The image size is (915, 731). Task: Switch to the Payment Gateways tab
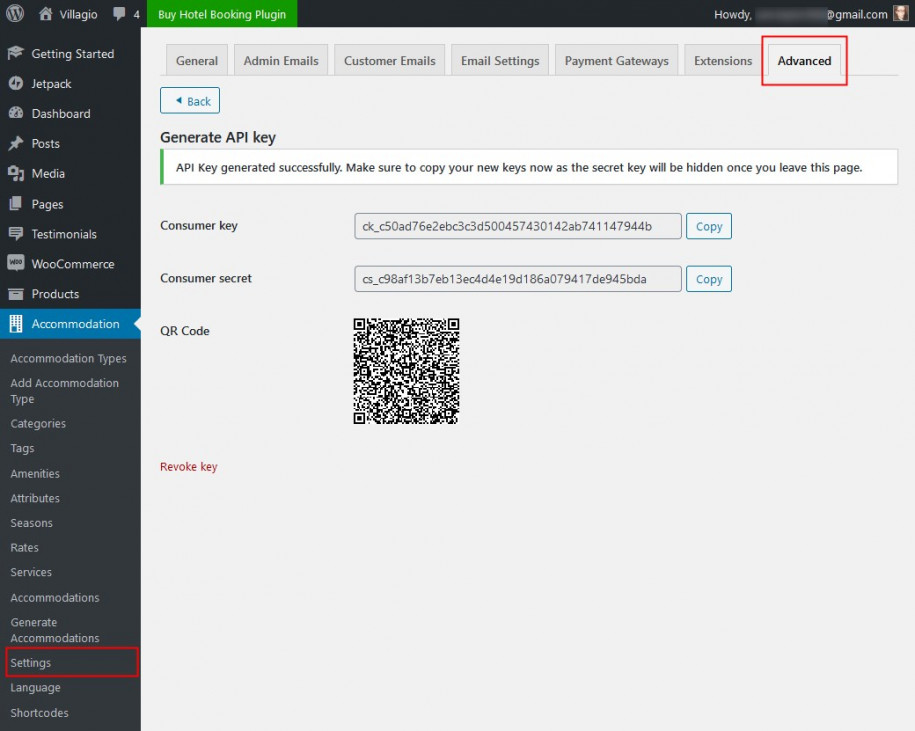point(616,61)
